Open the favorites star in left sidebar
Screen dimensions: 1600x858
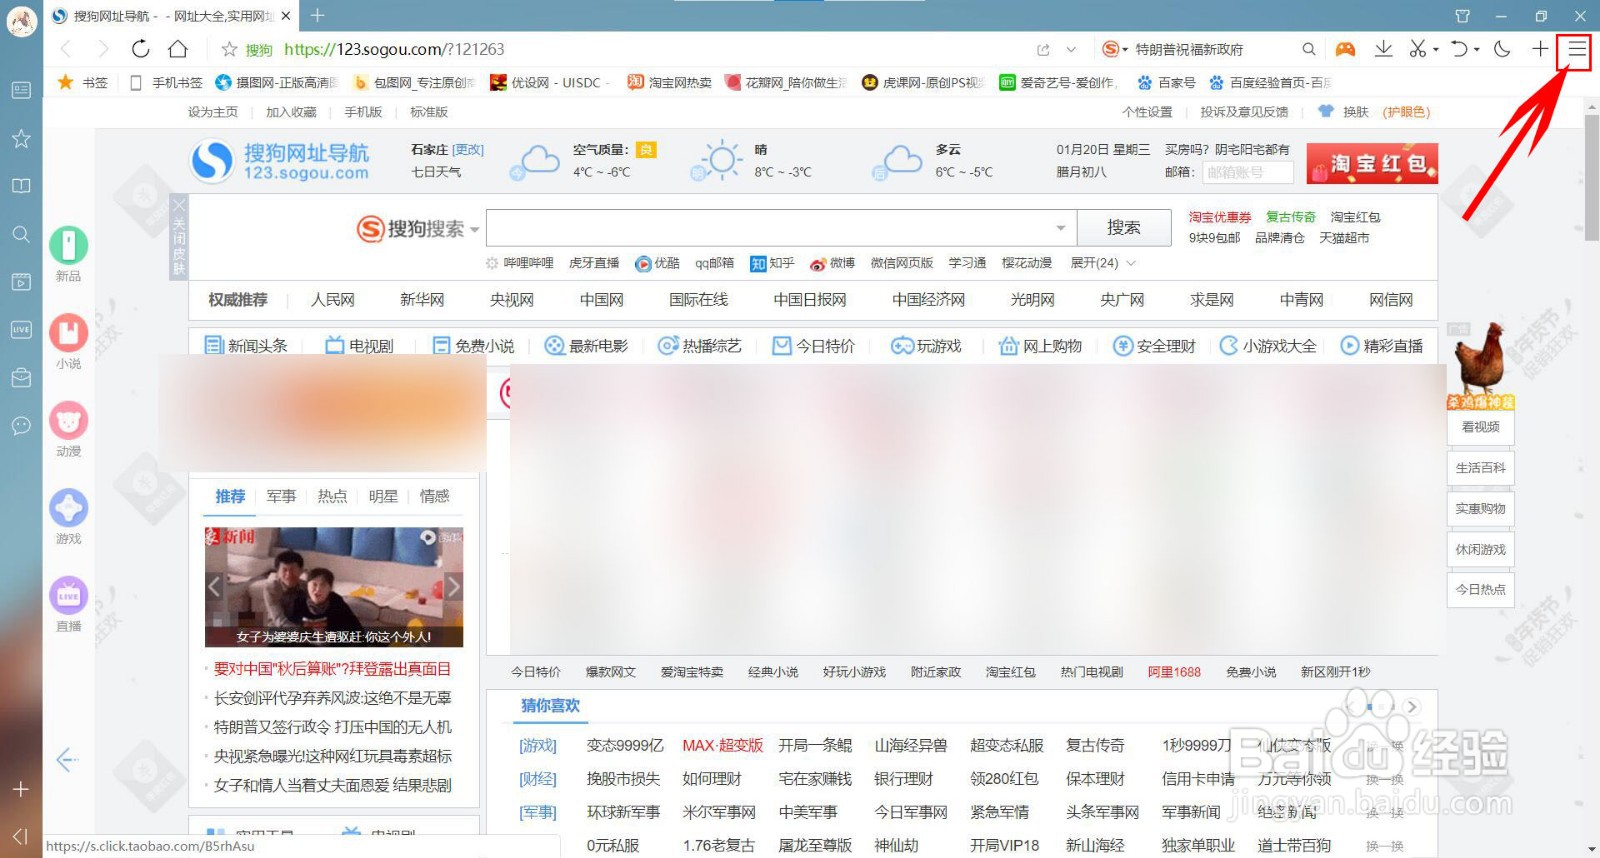pyautogui.click(x=21, y=138)
